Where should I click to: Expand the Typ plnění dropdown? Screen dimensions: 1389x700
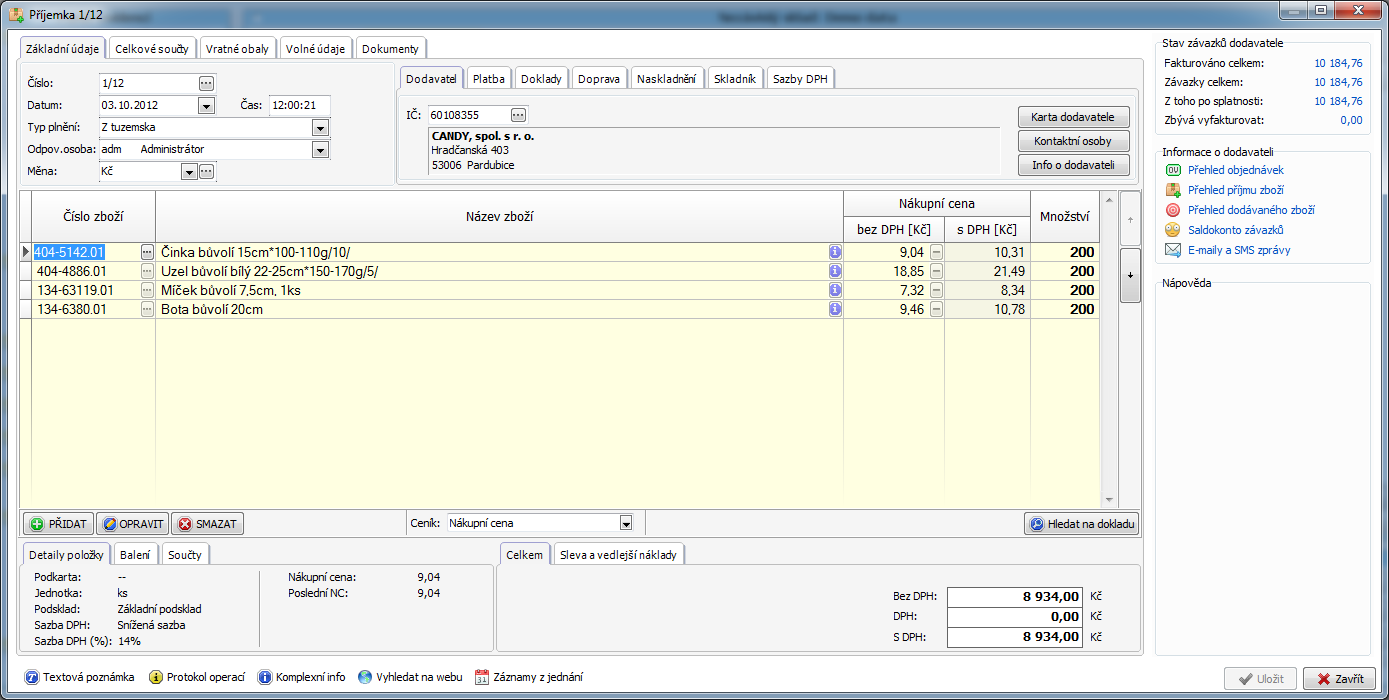[320, 127]
